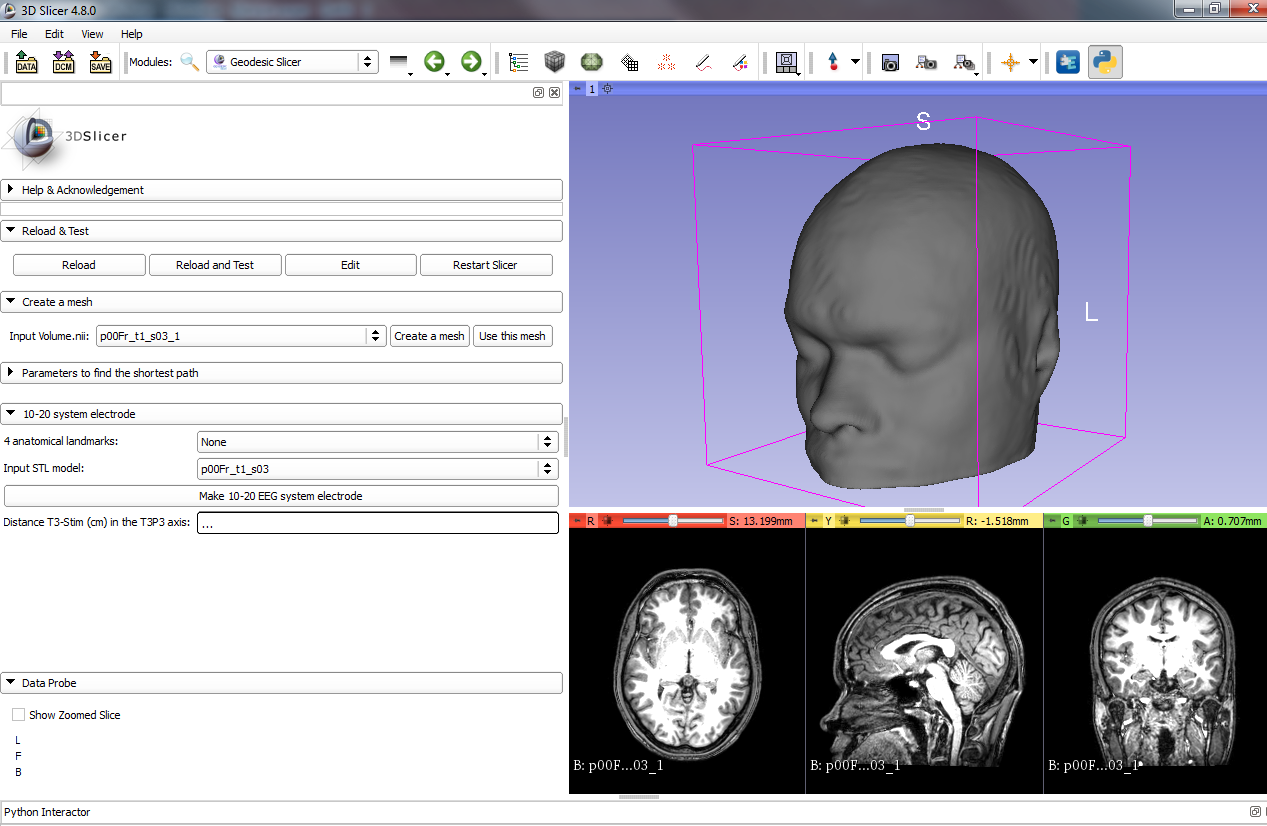Click the Create a mesh button
1267x826 pixels.
(429, 336)
